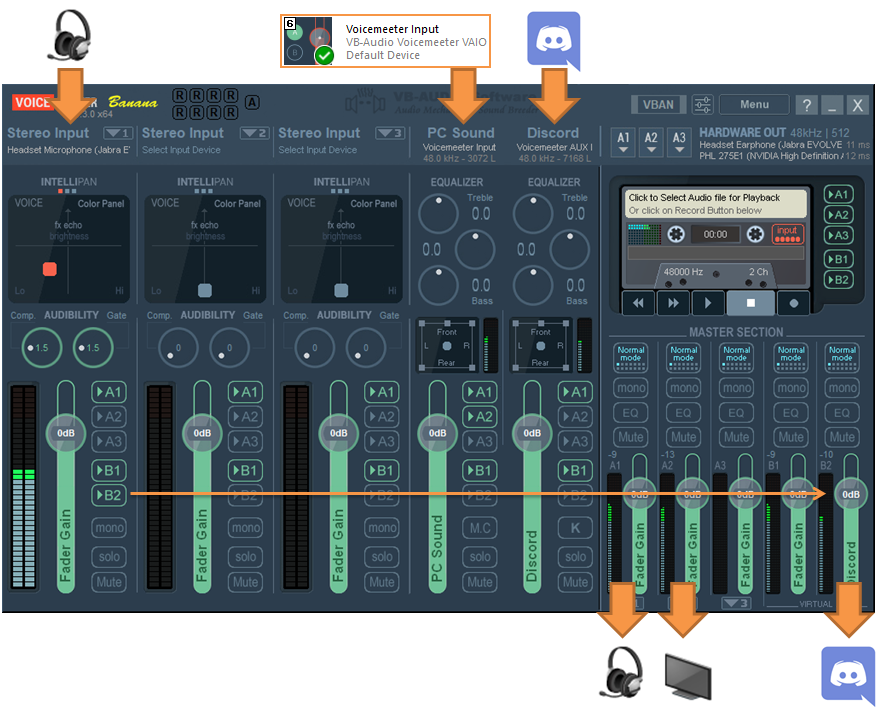This screenshot has width=880, height=708.
Task: Click the Discord icon above the Discord strip
Action: tap(553, 41)
